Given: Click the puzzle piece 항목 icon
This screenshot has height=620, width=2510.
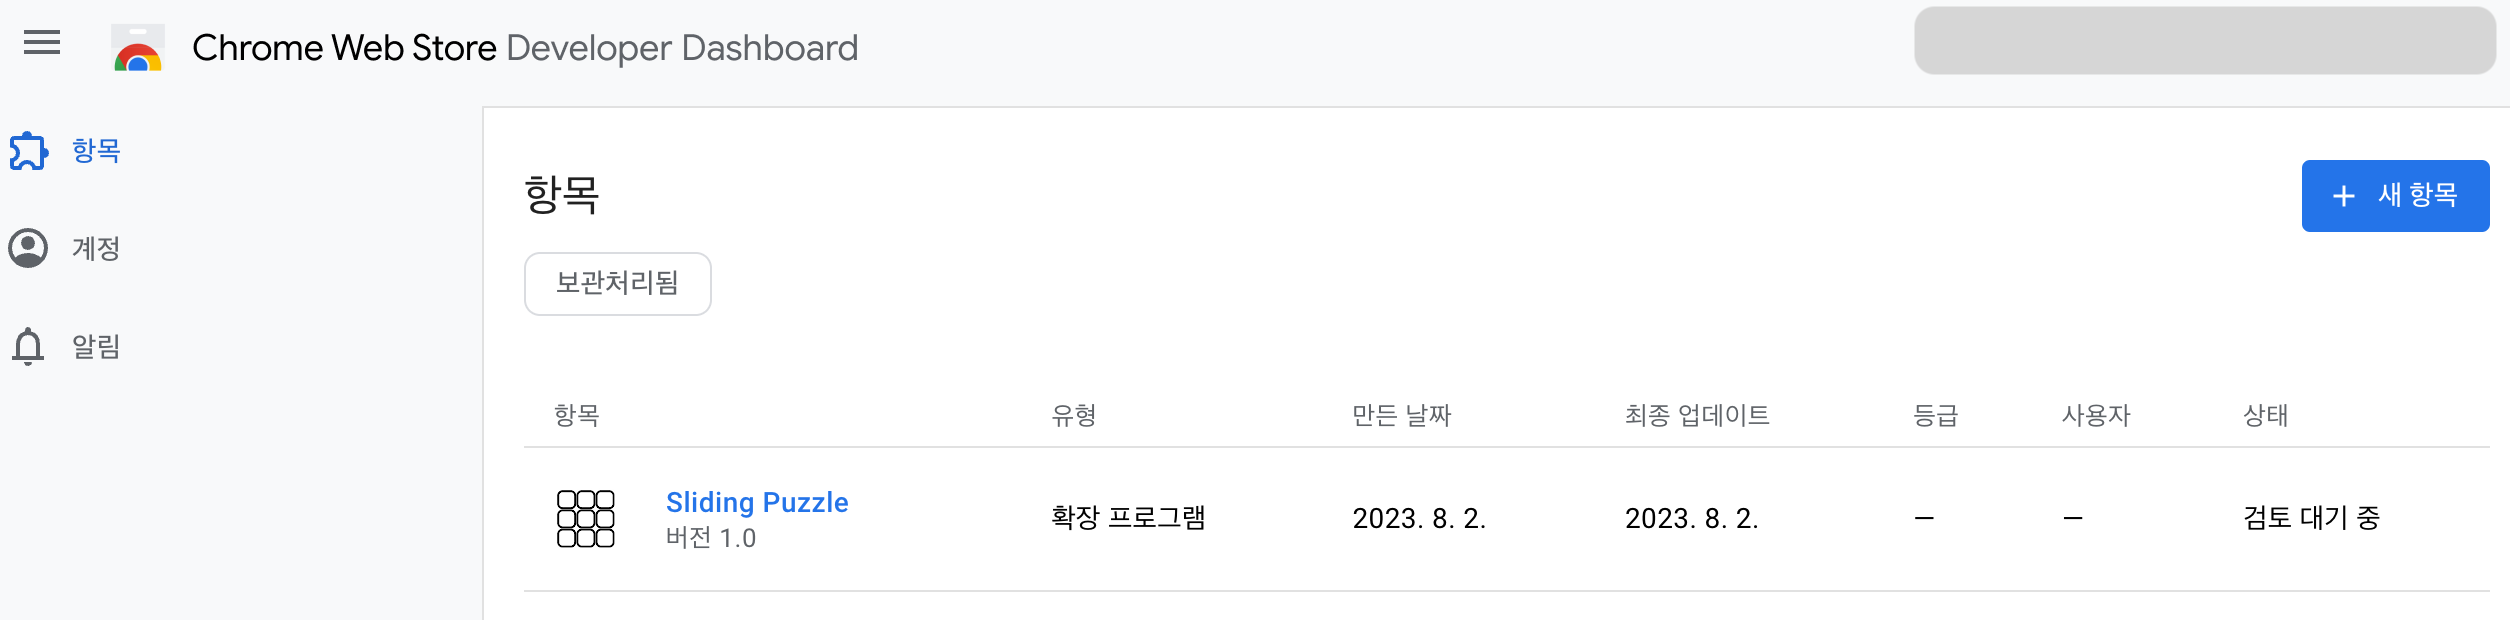Looking at the screenshot, I should 29,151.
